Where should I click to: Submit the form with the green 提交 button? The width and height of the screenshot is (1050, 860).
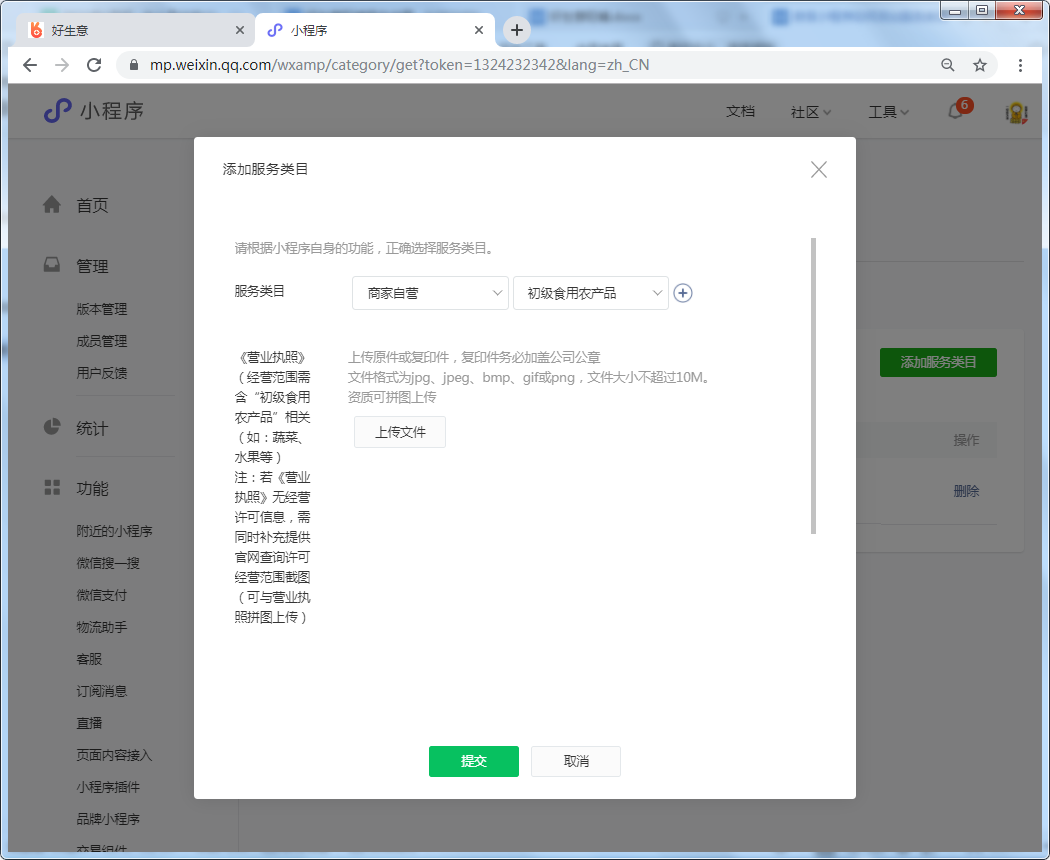coord(473,761)
